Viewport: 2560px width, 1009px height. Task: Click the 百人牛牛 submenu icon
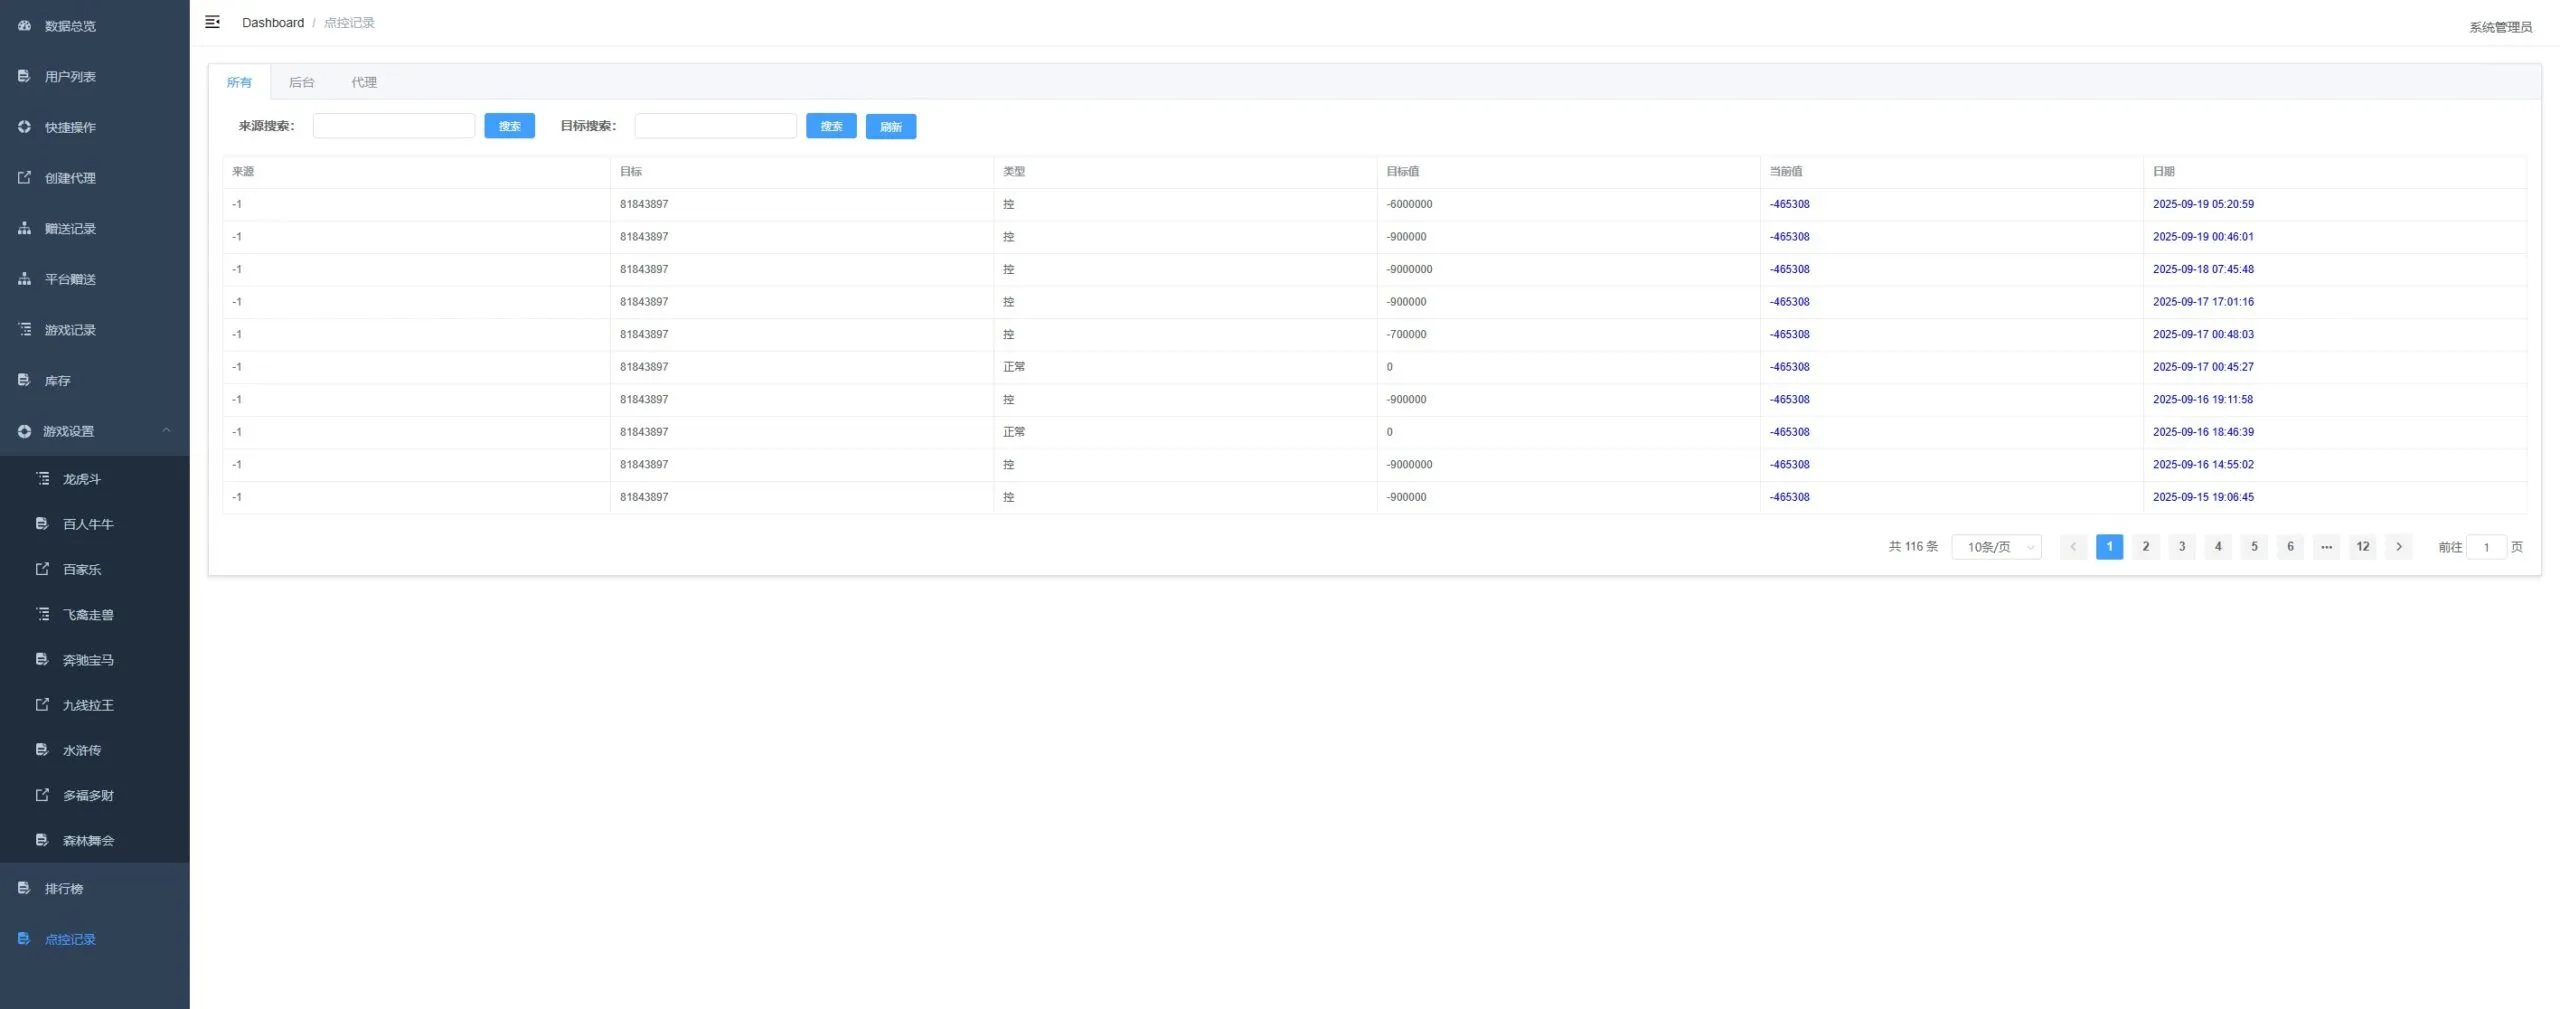(42, 524)
